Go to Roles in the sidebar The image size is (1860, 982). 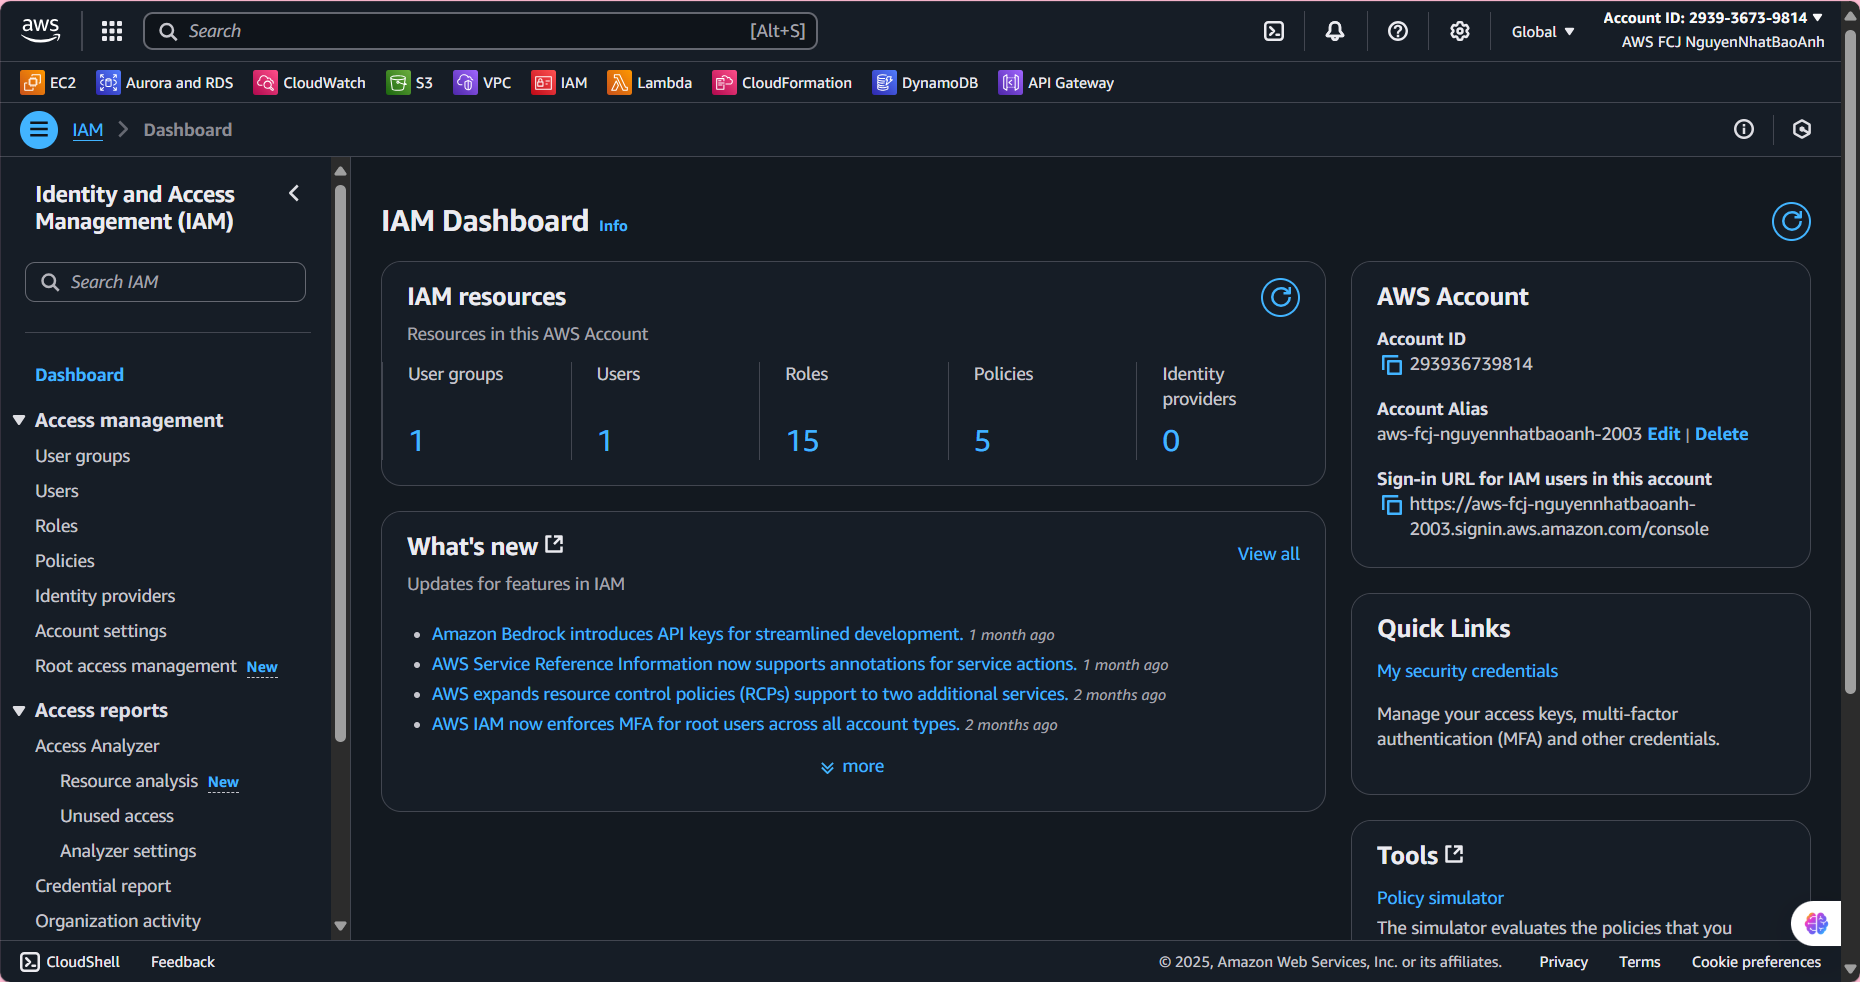tap(56, 526)
